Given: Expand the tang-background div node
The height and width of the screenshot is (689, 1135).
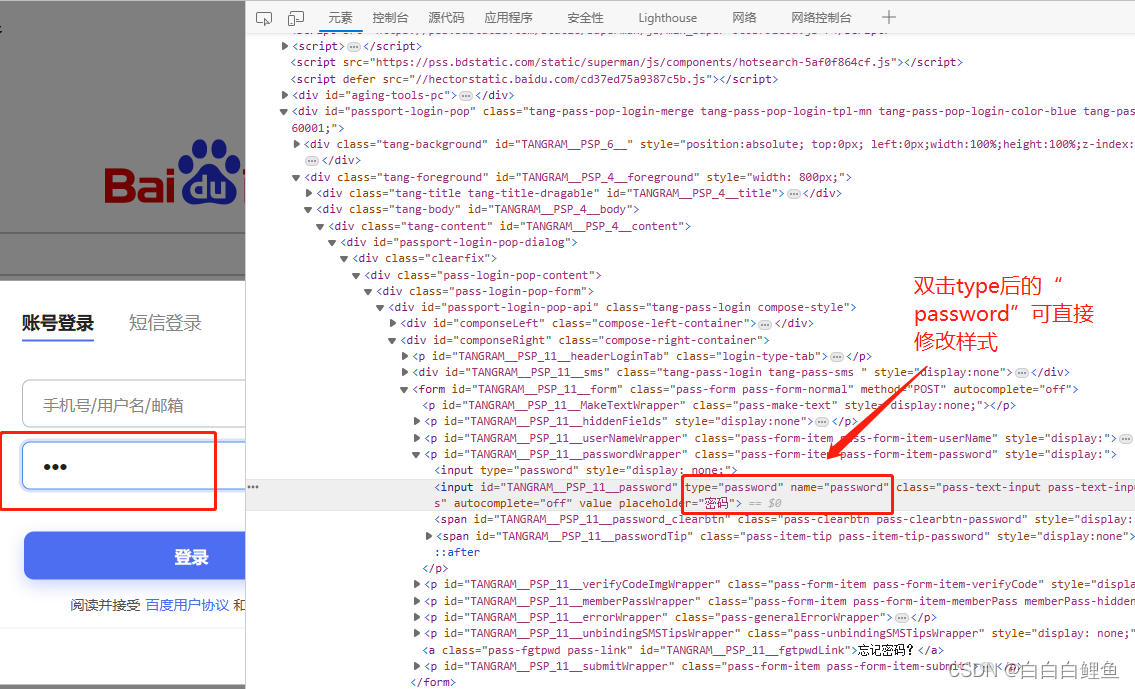Looking at the screenshot, I should 297,144.
